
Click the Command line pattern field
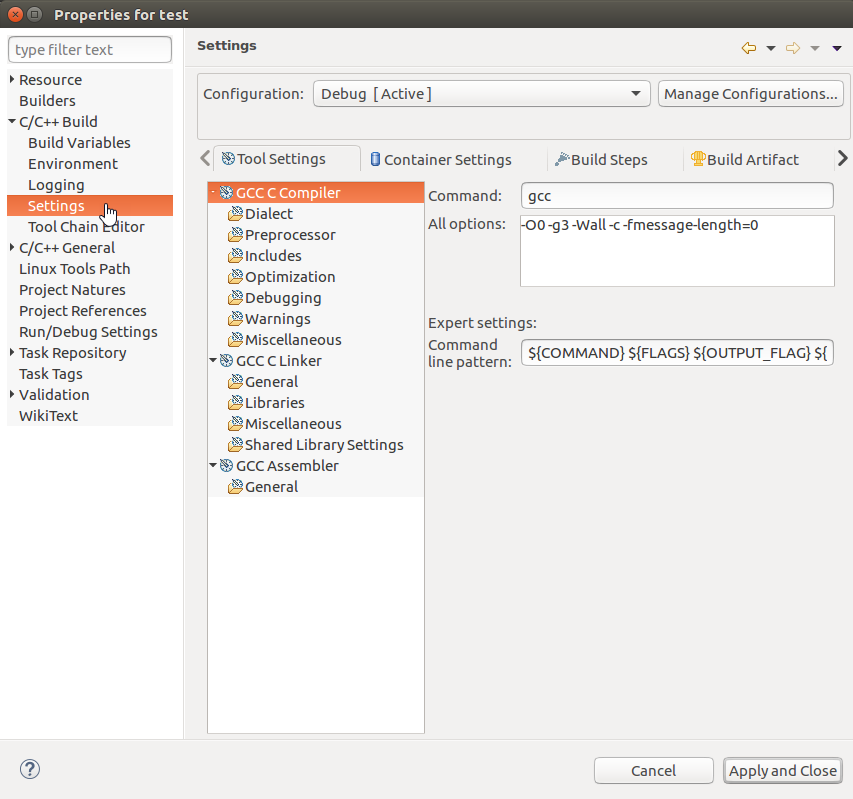click(x=677, y=353)
